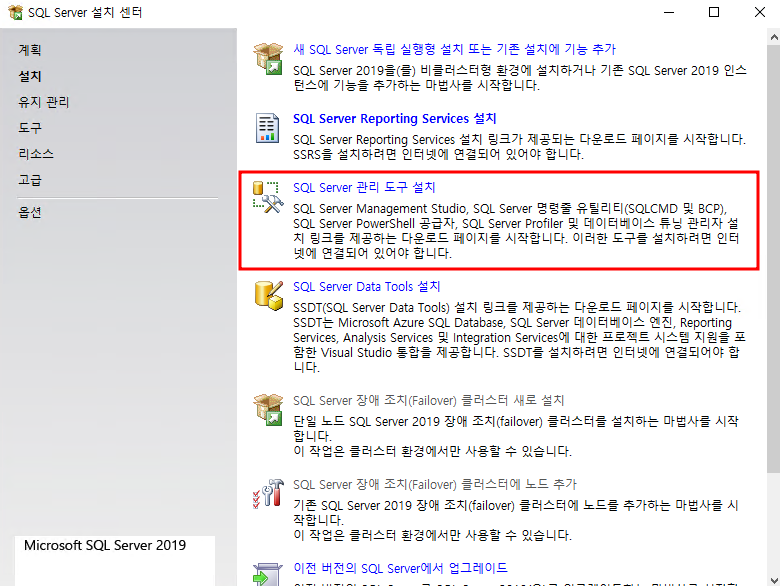
Task: Click the Microsoft SQL Server 2019 label
Action: 105,545
